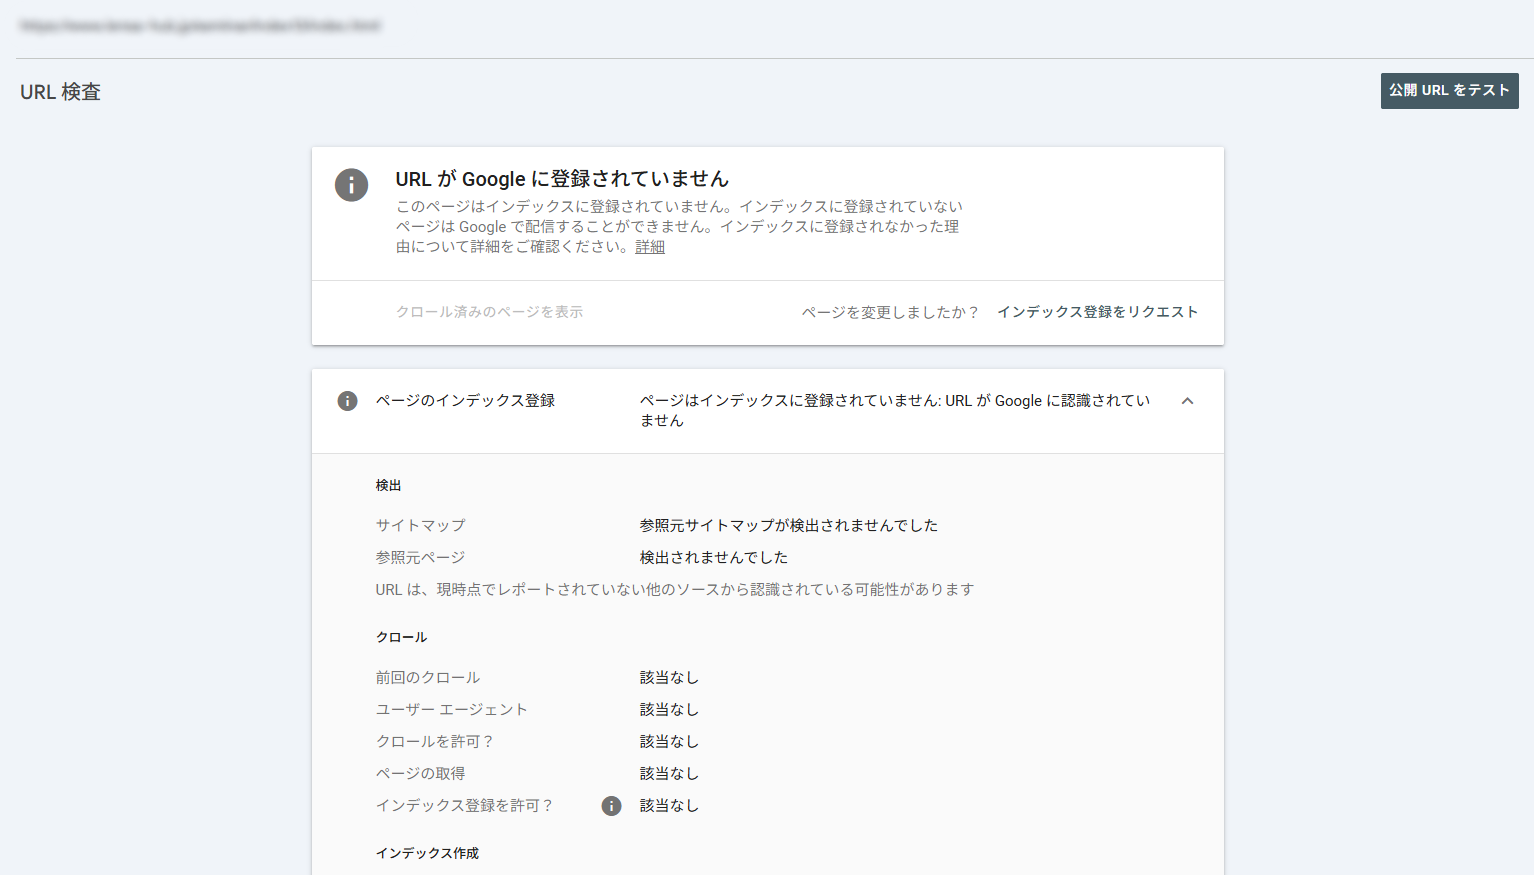Collapse the ページのインデックス登録 section with the chevron
The image size is (1534, 875).
(x=1187, y=401)
